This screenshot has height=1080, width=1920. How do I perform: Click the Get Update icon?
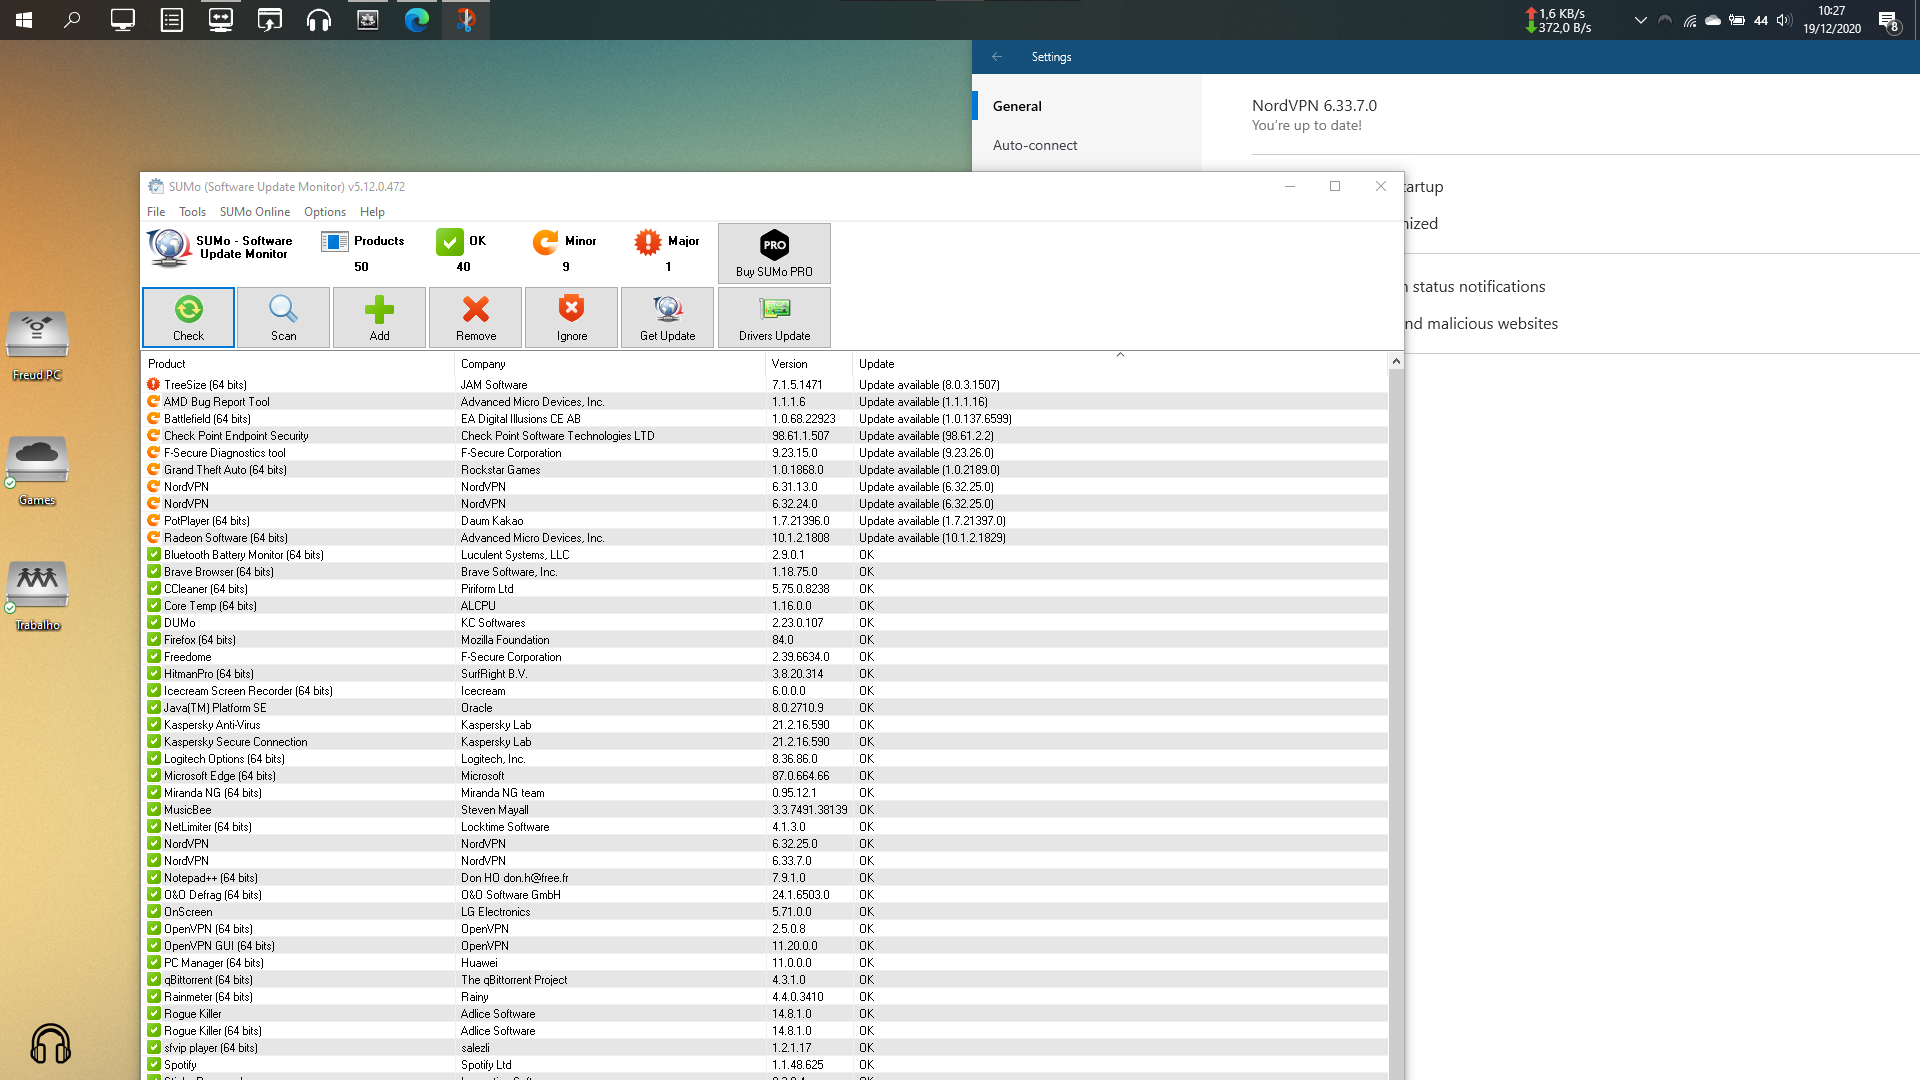tap(667, 310)
